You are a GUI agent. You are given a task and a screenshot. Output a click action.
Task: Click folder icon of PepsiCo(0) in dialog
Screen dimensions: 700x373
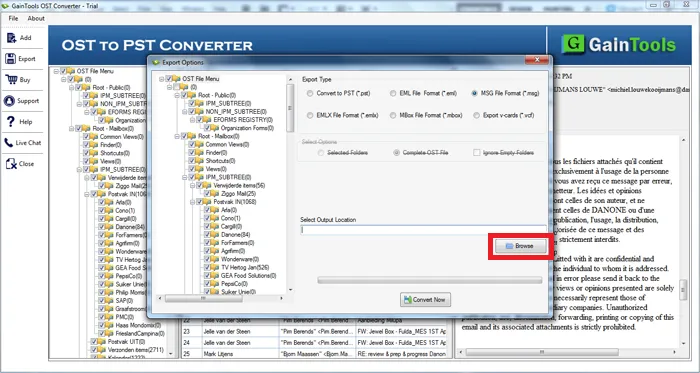click(215, 284)
